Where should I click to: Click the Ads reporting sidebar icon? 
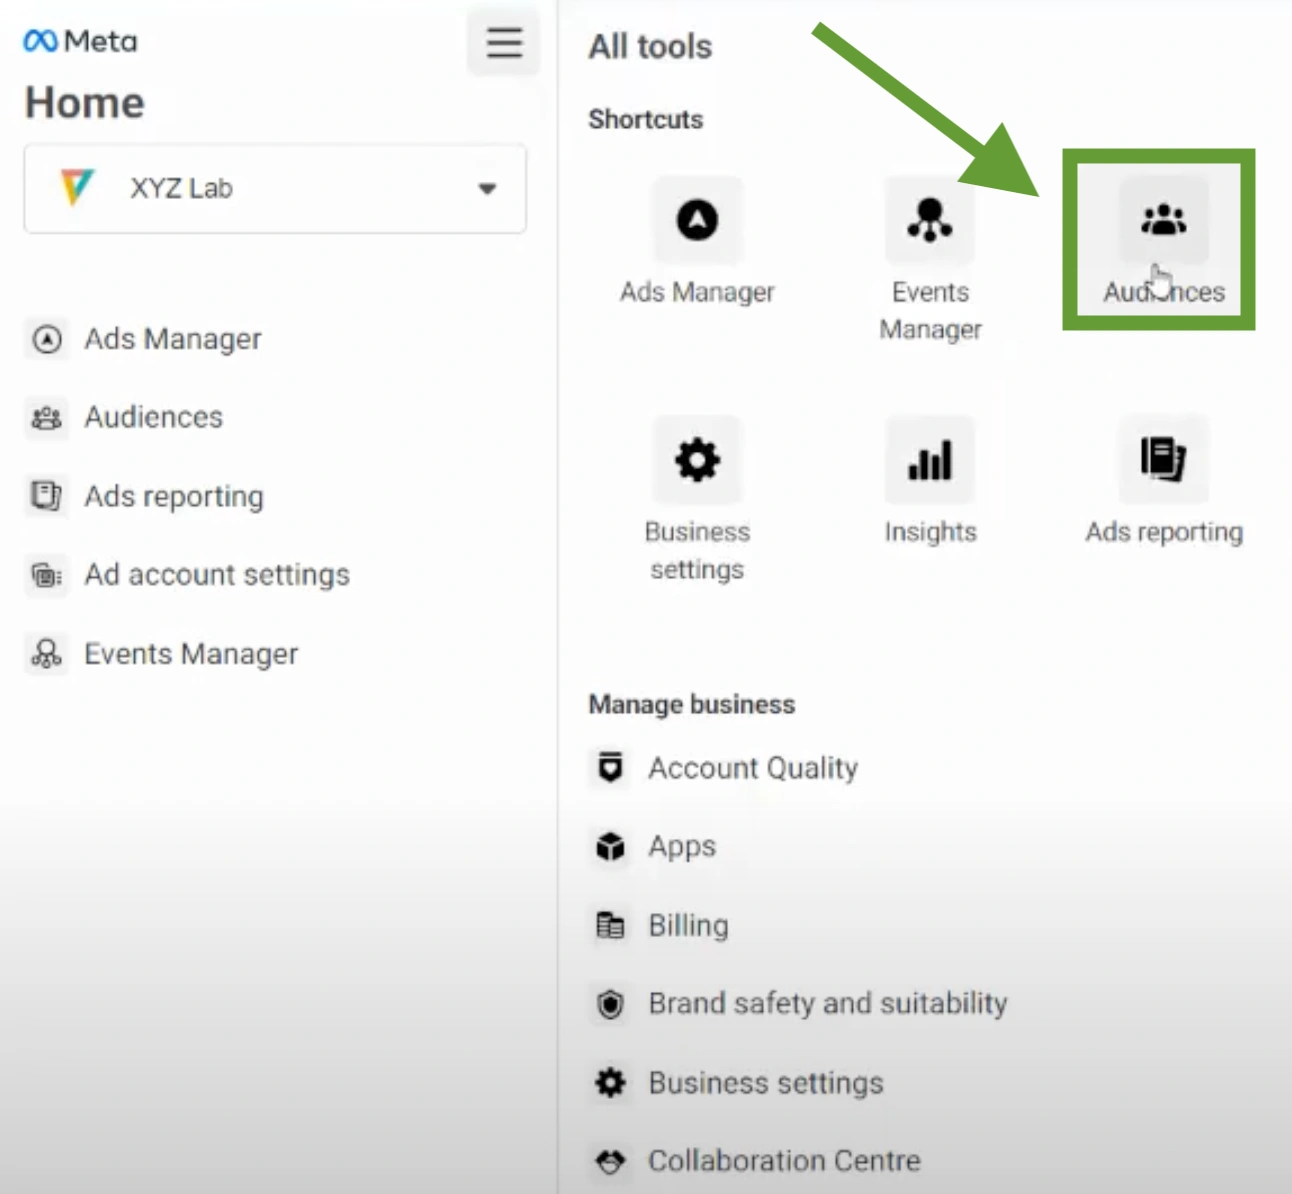[47, 495]
